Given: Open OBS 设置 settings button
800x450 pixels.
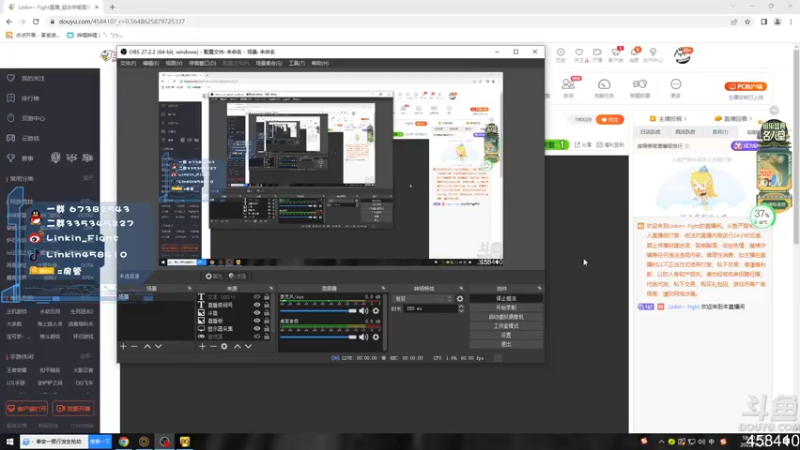Looking at the screenshot, I should [x=506, y=335].
